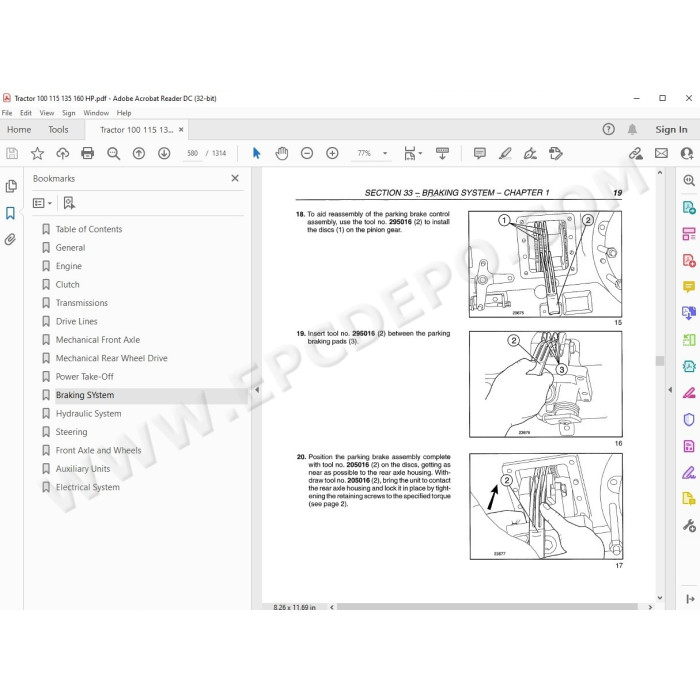The width and height of the screenshot is (700, 700).
Task: Go to previous page arrow
Action: tap(139, 154)
